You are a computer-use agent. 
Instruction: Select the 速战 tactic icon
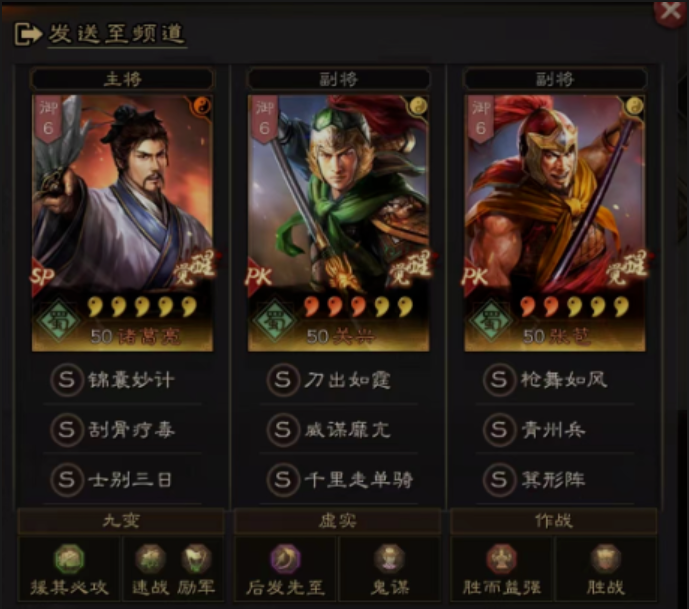point(150,558)
